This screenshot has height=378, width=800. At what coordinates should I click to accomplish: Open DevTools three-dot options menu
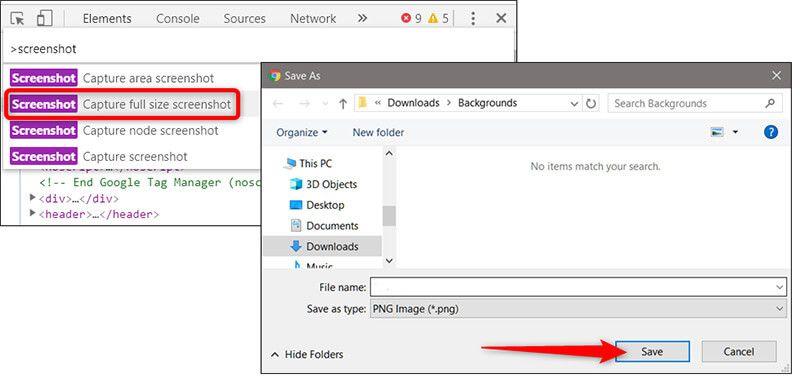point(473,19)
